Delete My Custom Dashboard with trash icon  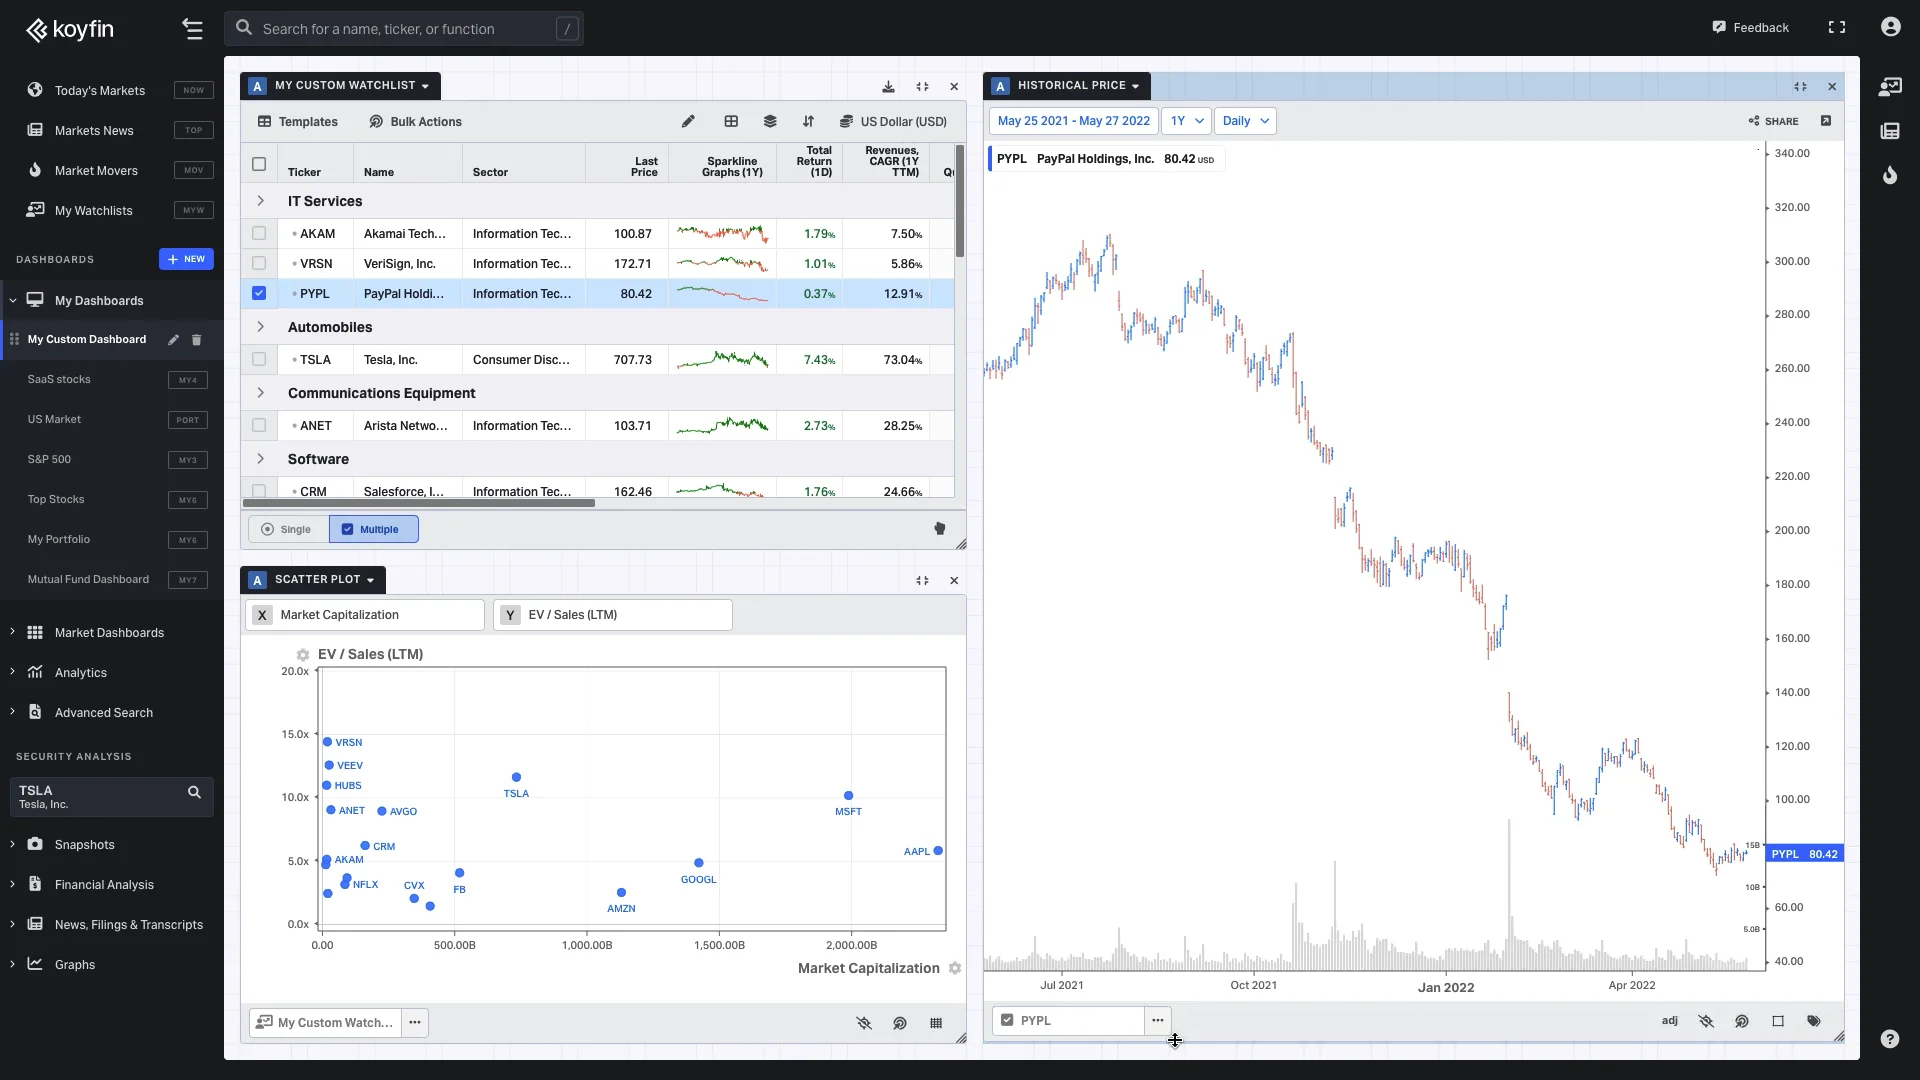197,340
